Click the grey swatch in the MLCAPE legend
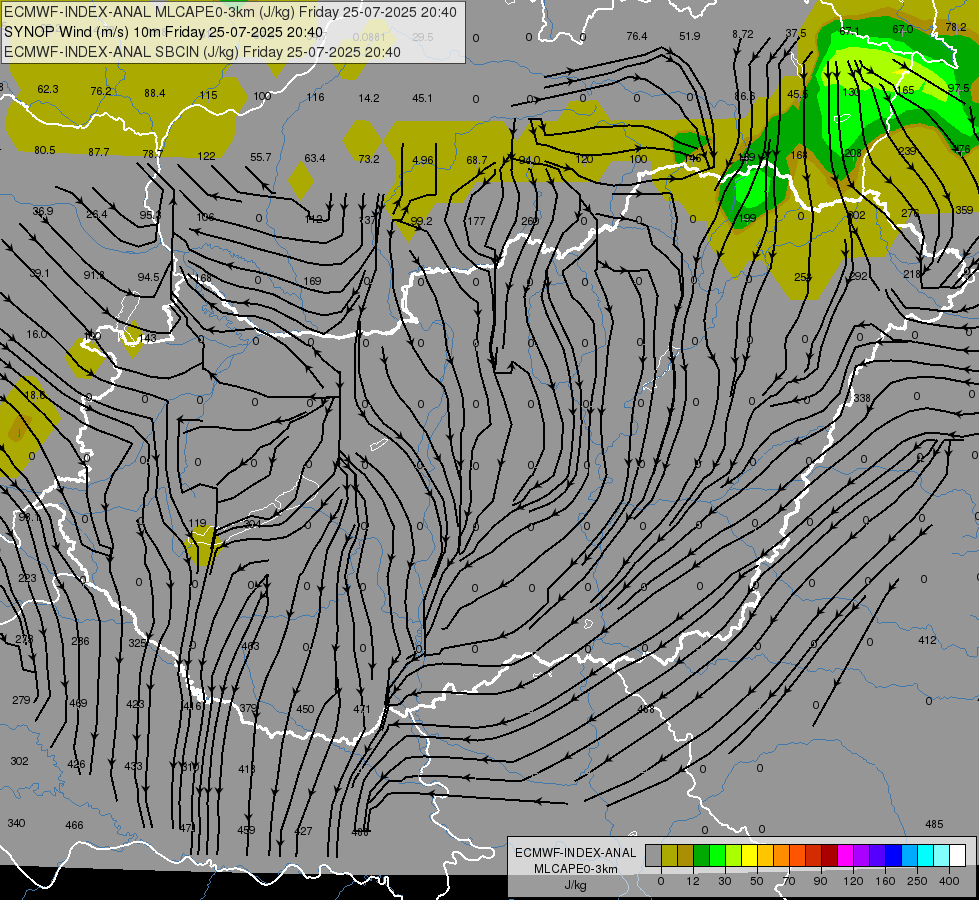The height and width of the screenshot is (900, 979). click(653, 855)
